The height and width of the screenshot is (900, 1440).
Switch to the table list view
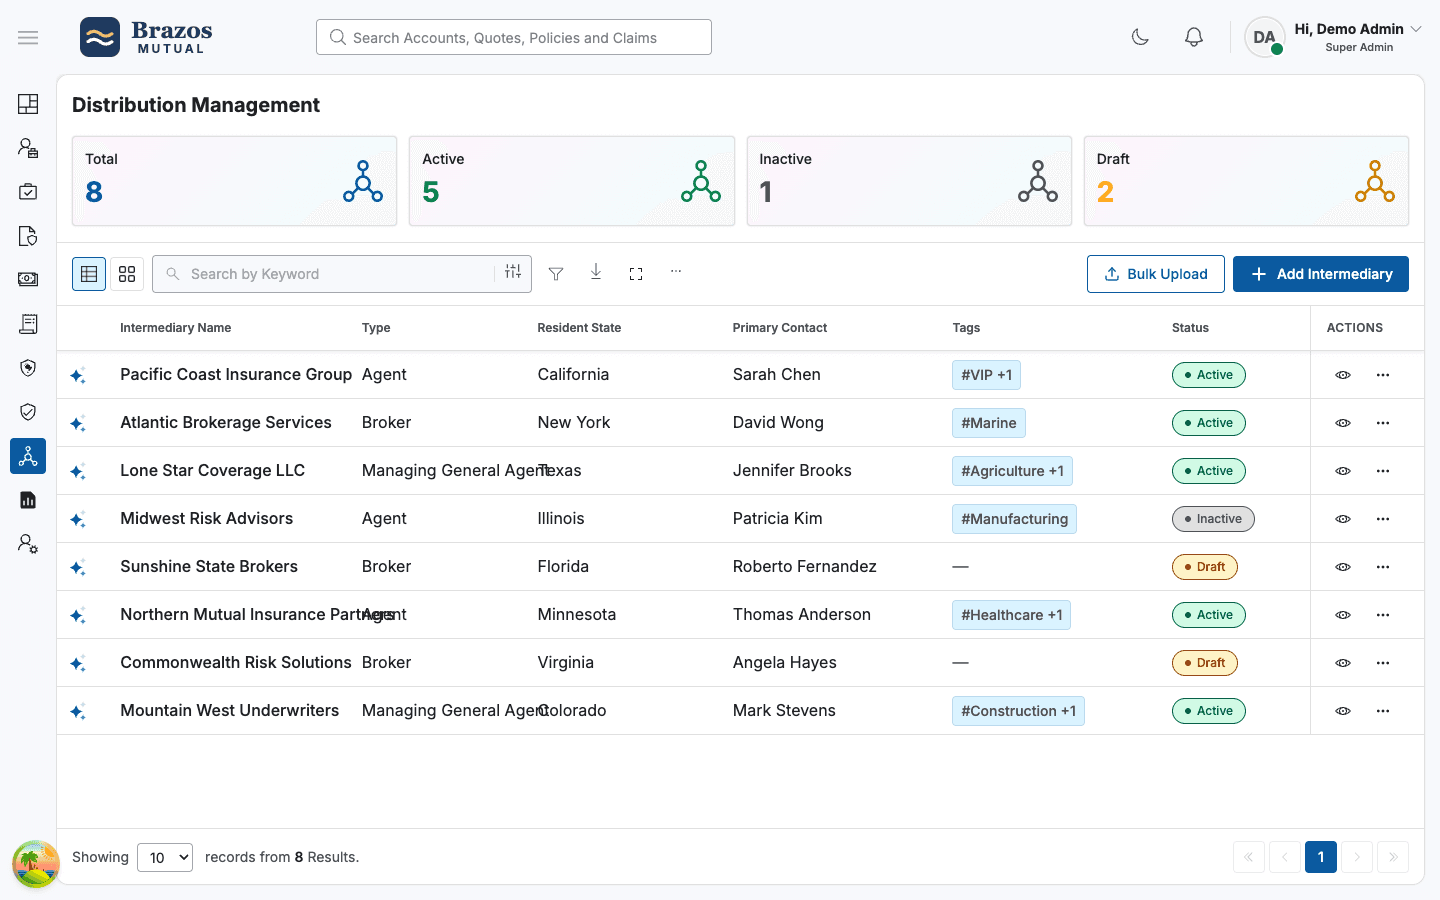(89, 274)
